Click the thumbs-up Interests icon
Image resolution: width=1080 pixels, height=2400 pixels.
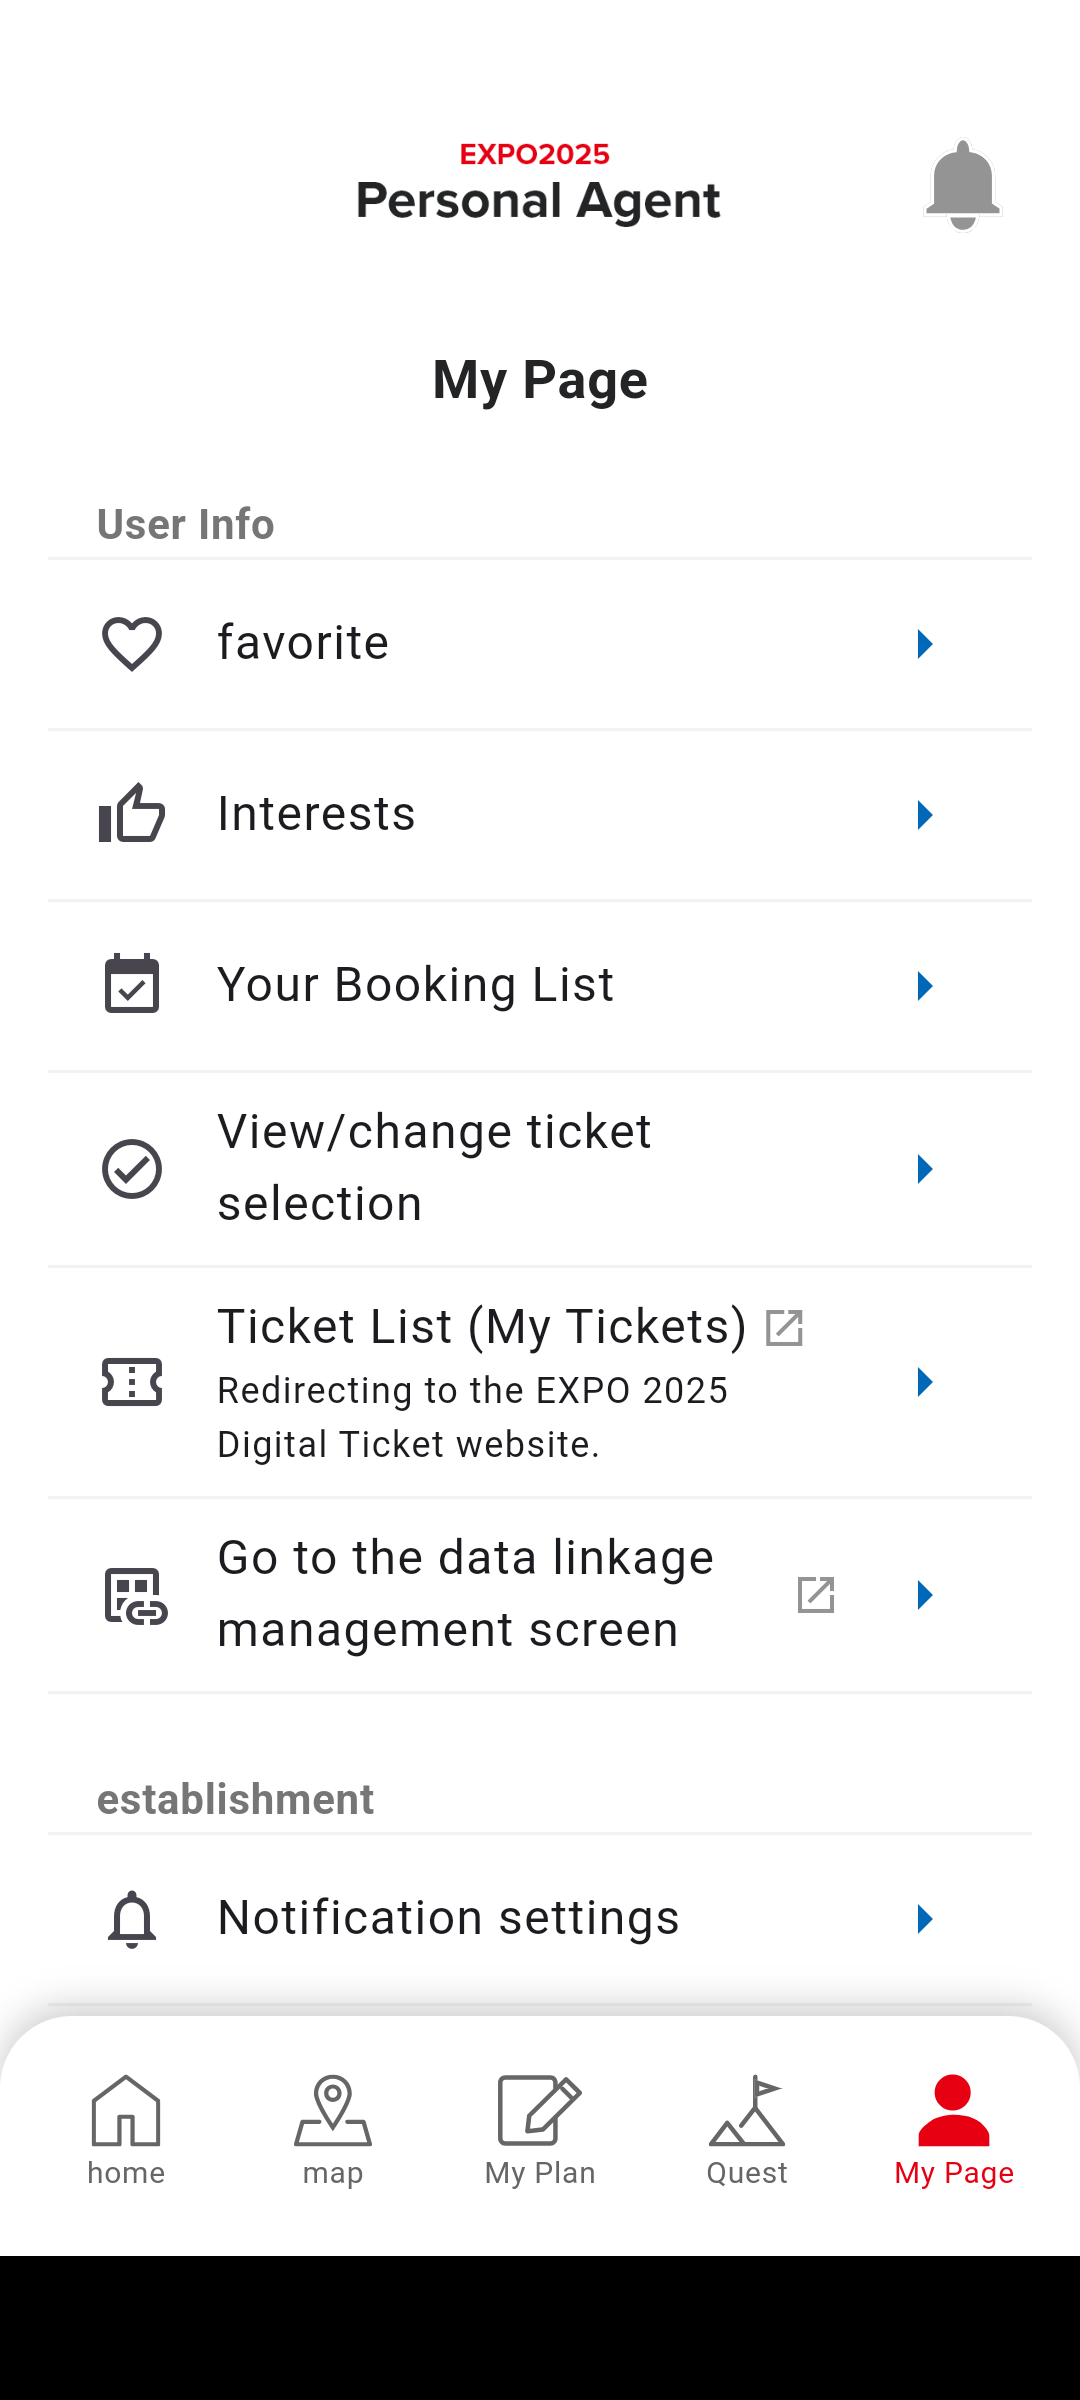(x=132, y=814)
